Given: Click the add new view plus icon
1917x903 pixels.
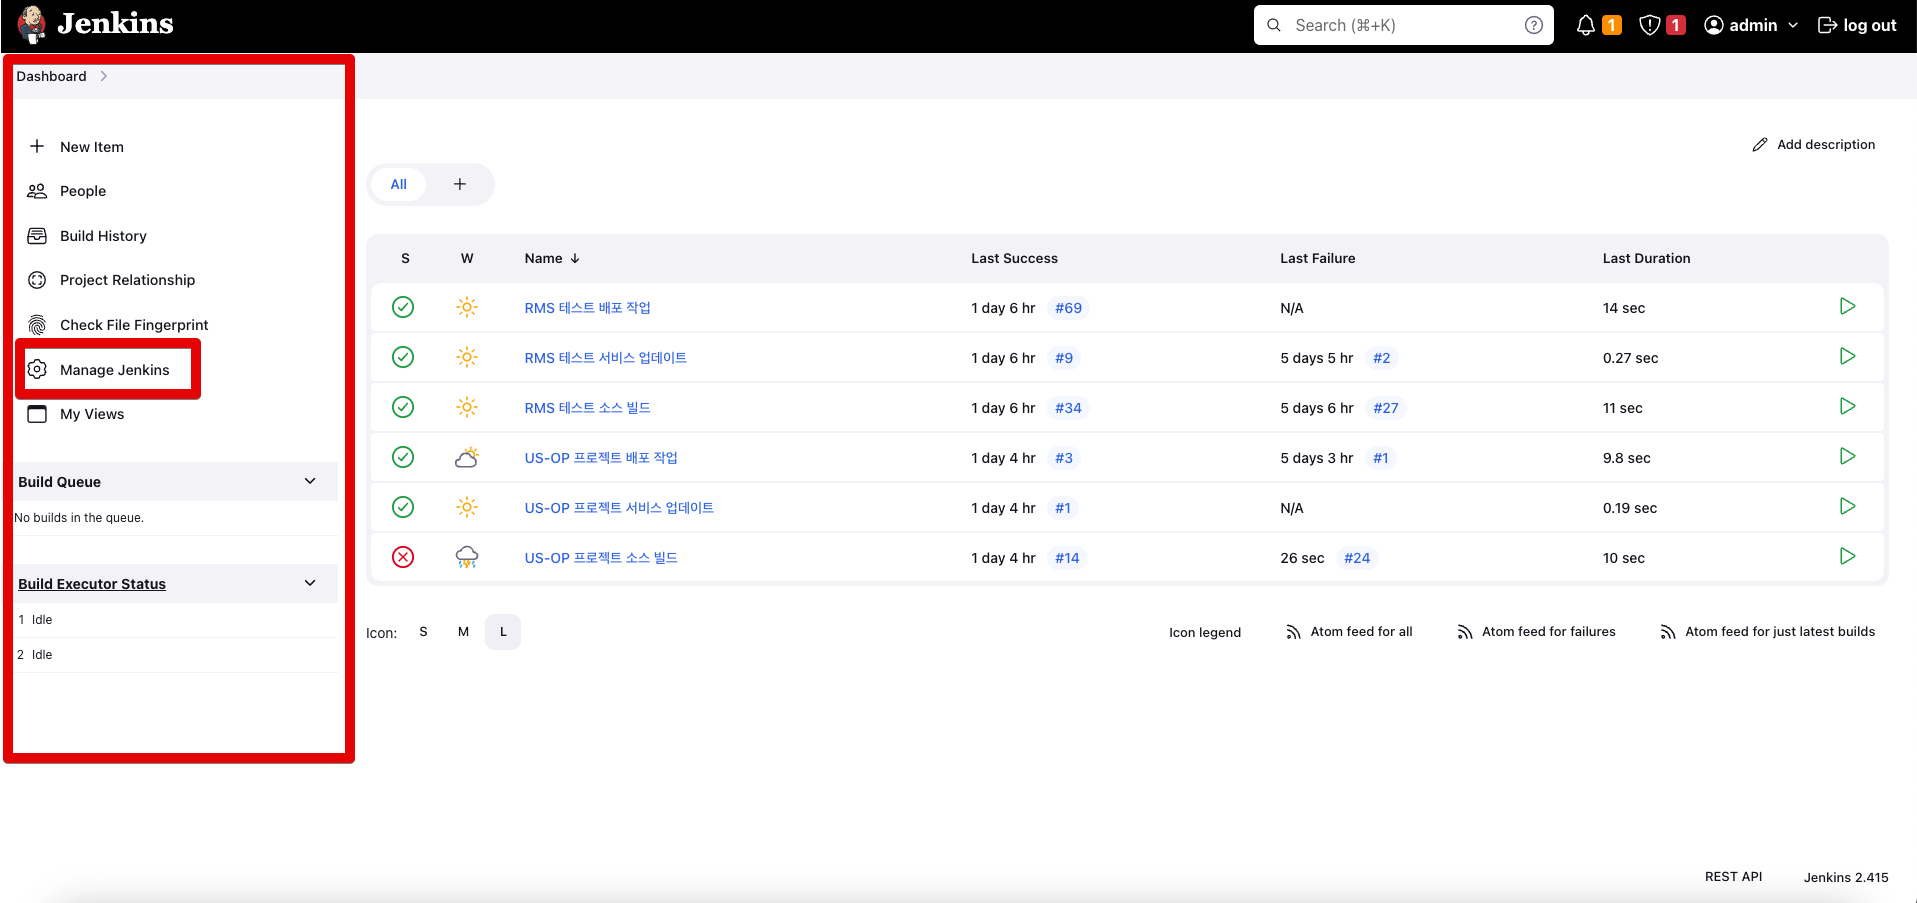Looking at the screenshot, I should (460, 184).
